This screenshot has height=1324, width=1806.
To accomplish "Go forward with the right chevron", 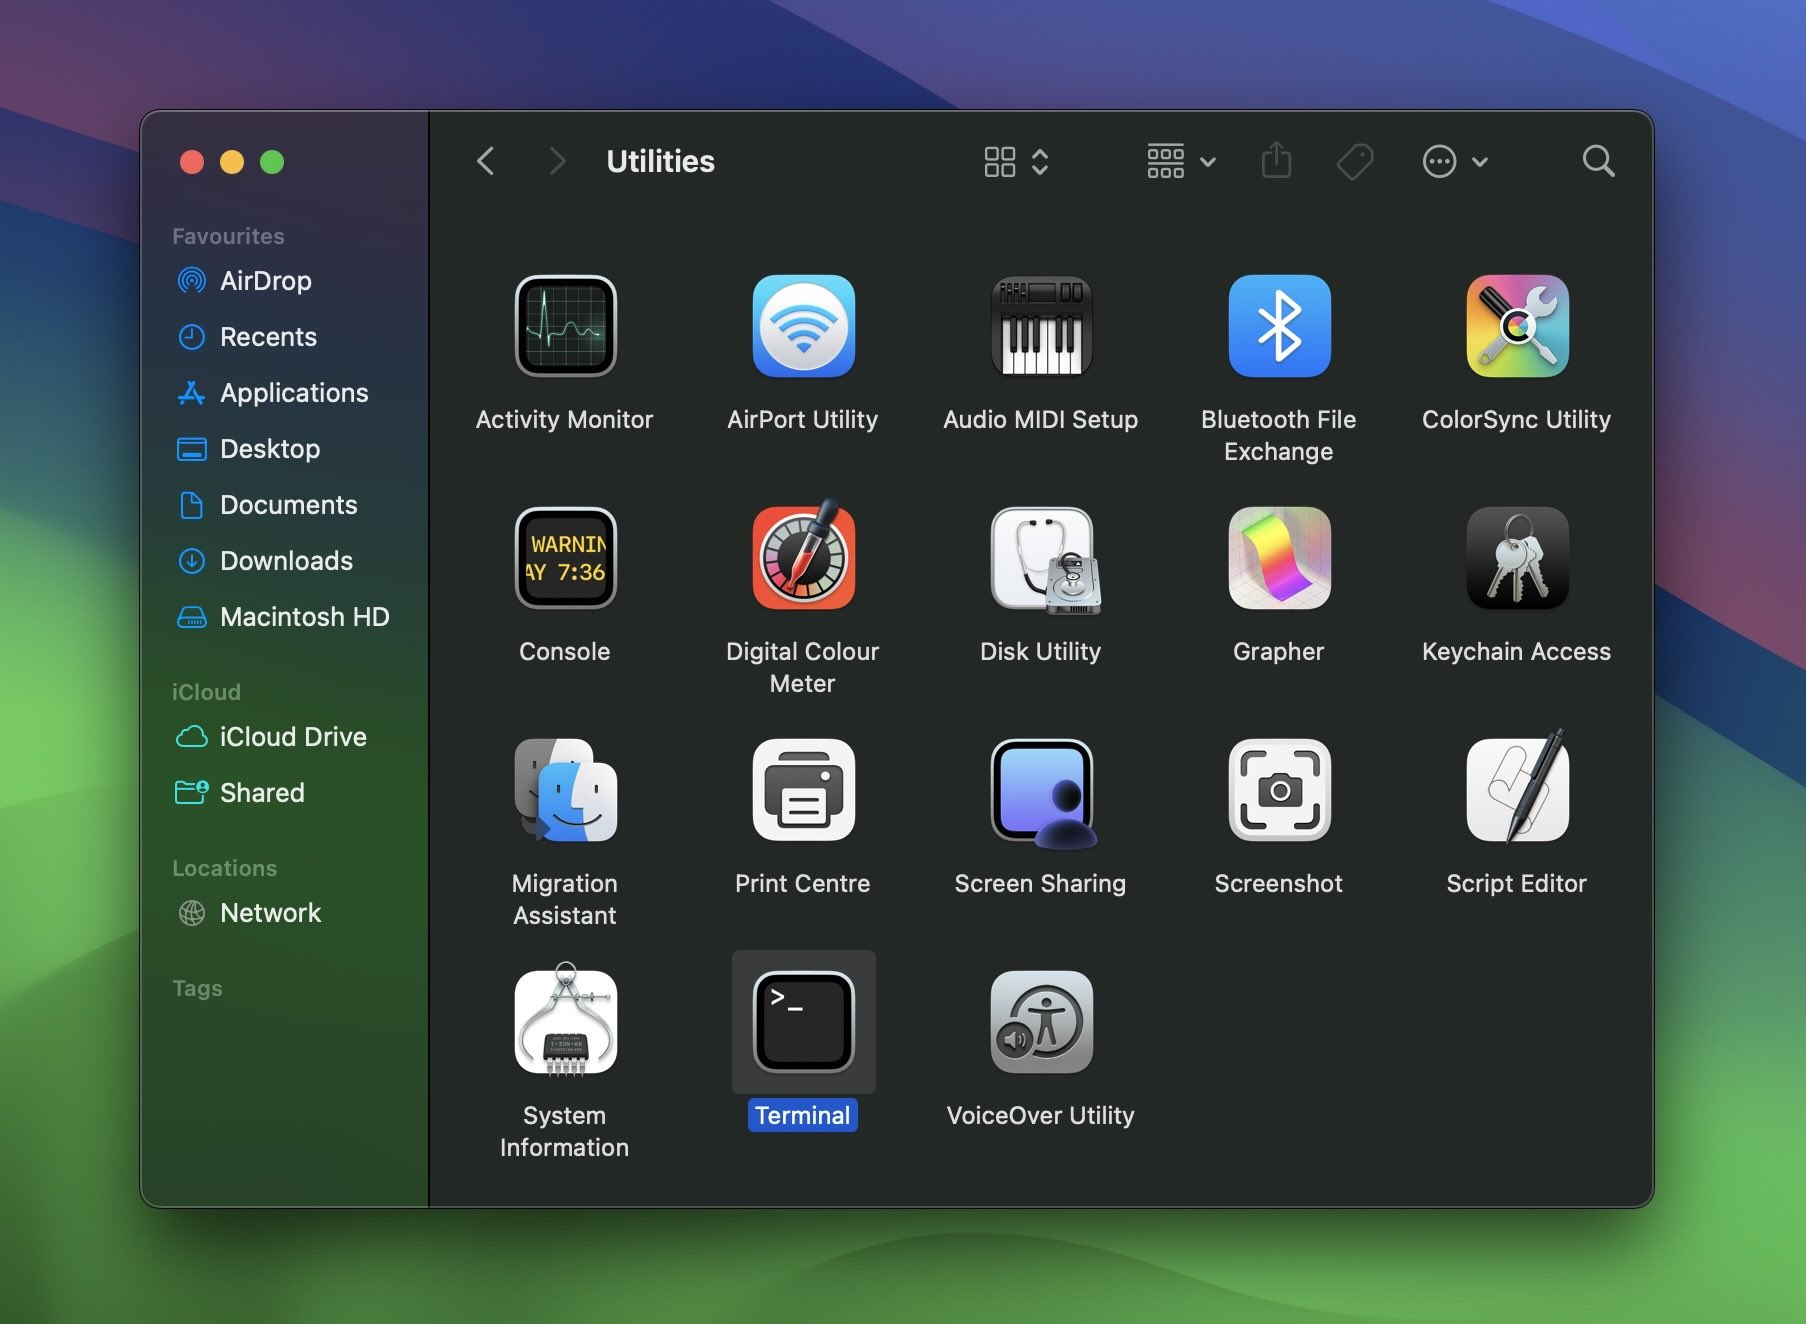I will (557, 161).
